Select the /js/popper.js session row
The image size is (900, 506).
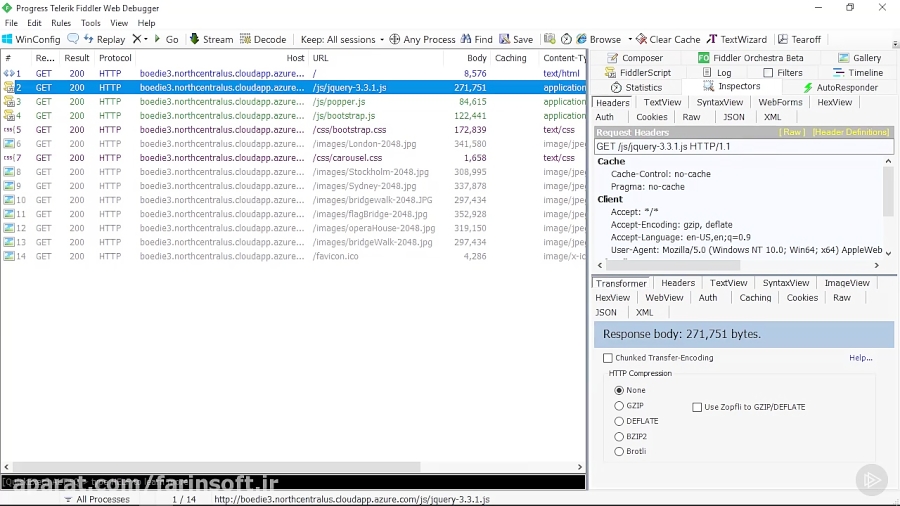tap(293, 102)
